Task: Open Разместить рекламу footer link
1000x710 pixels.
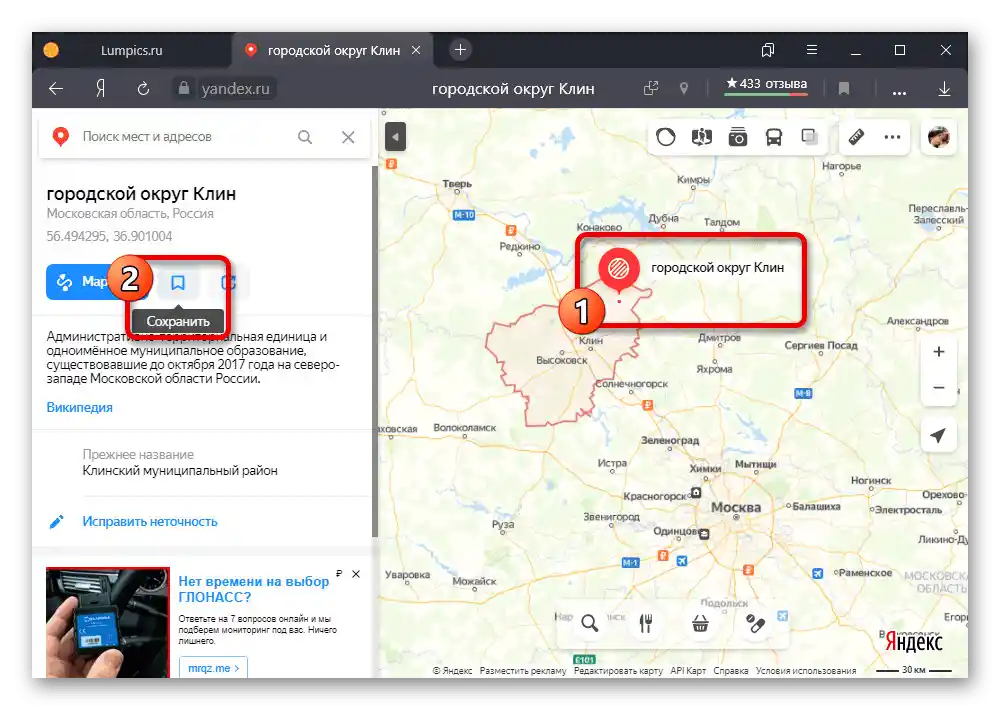Action: click(x=523, y=670)
